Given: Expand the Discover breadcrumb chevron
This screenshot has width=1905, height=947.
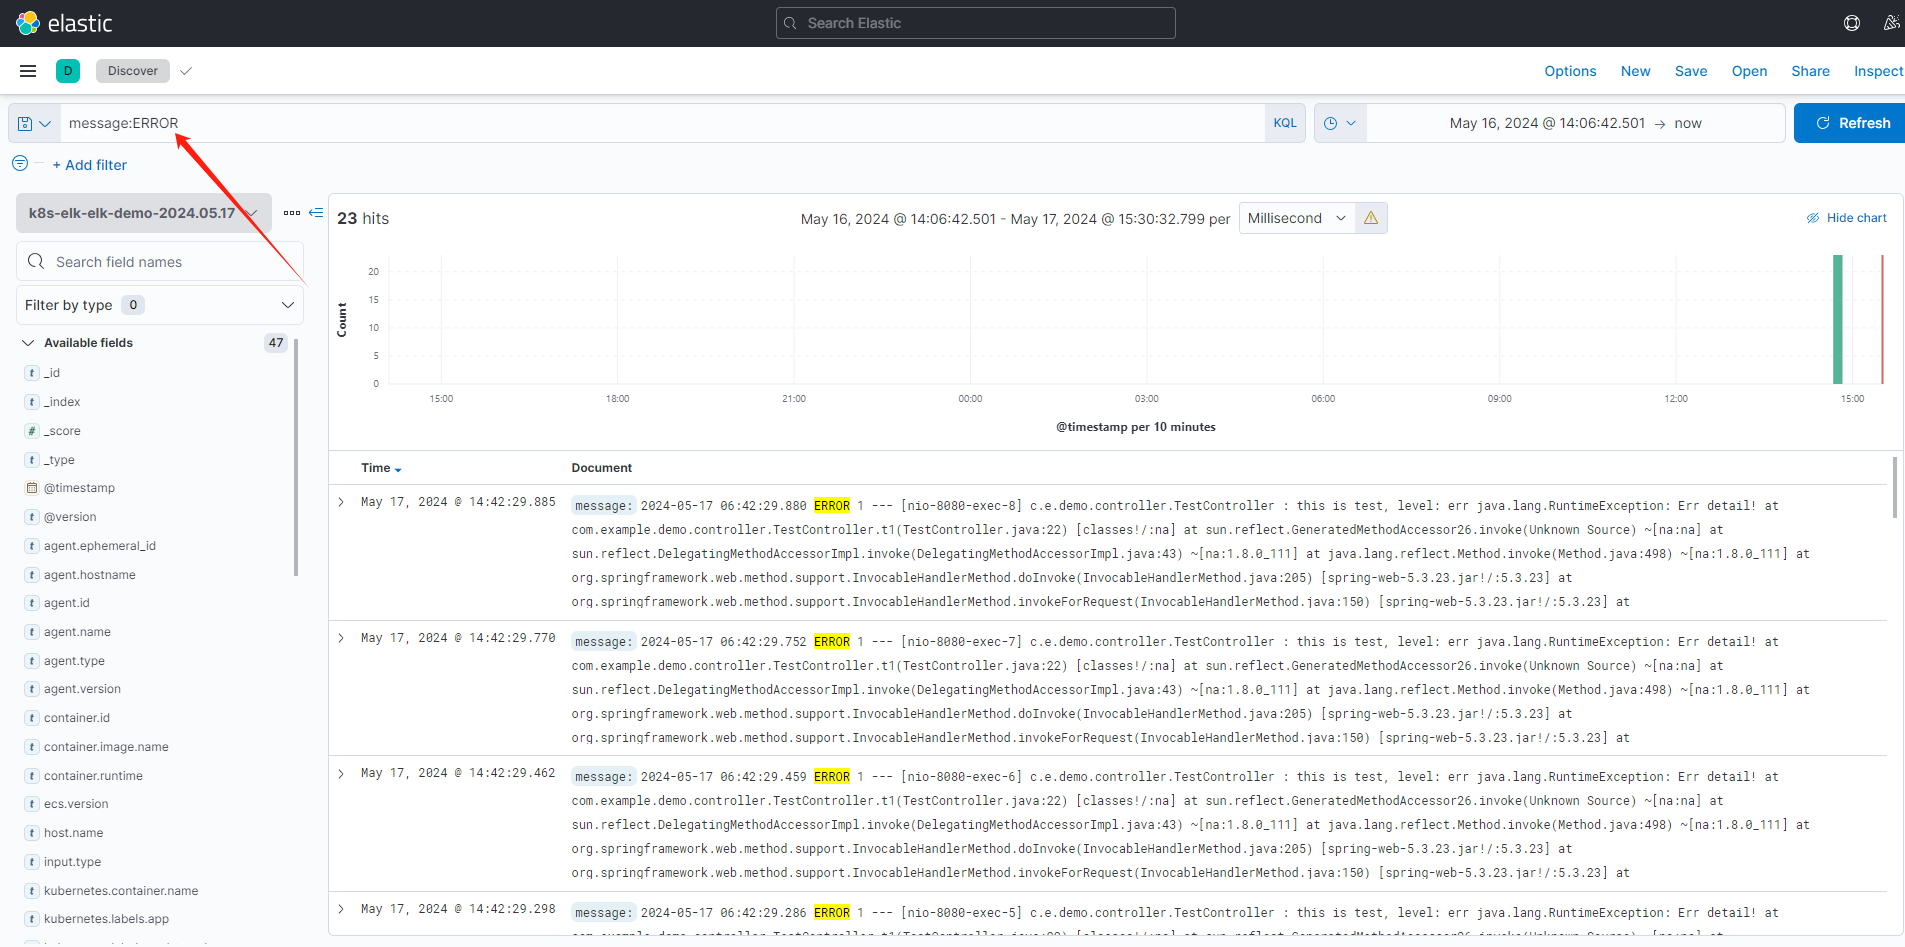Looking at the screenshot, I should pos(186,71).
